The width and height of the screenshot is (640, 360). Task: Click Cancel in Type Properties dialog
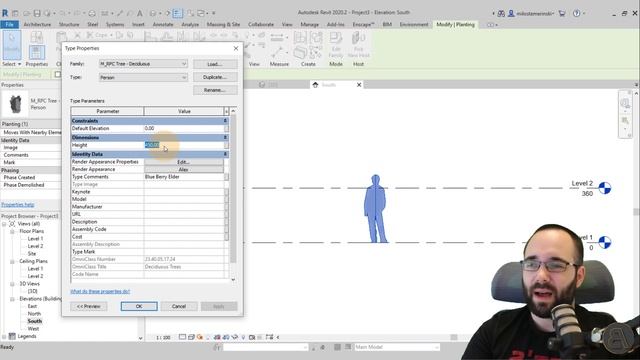click(x=179, y=306)
